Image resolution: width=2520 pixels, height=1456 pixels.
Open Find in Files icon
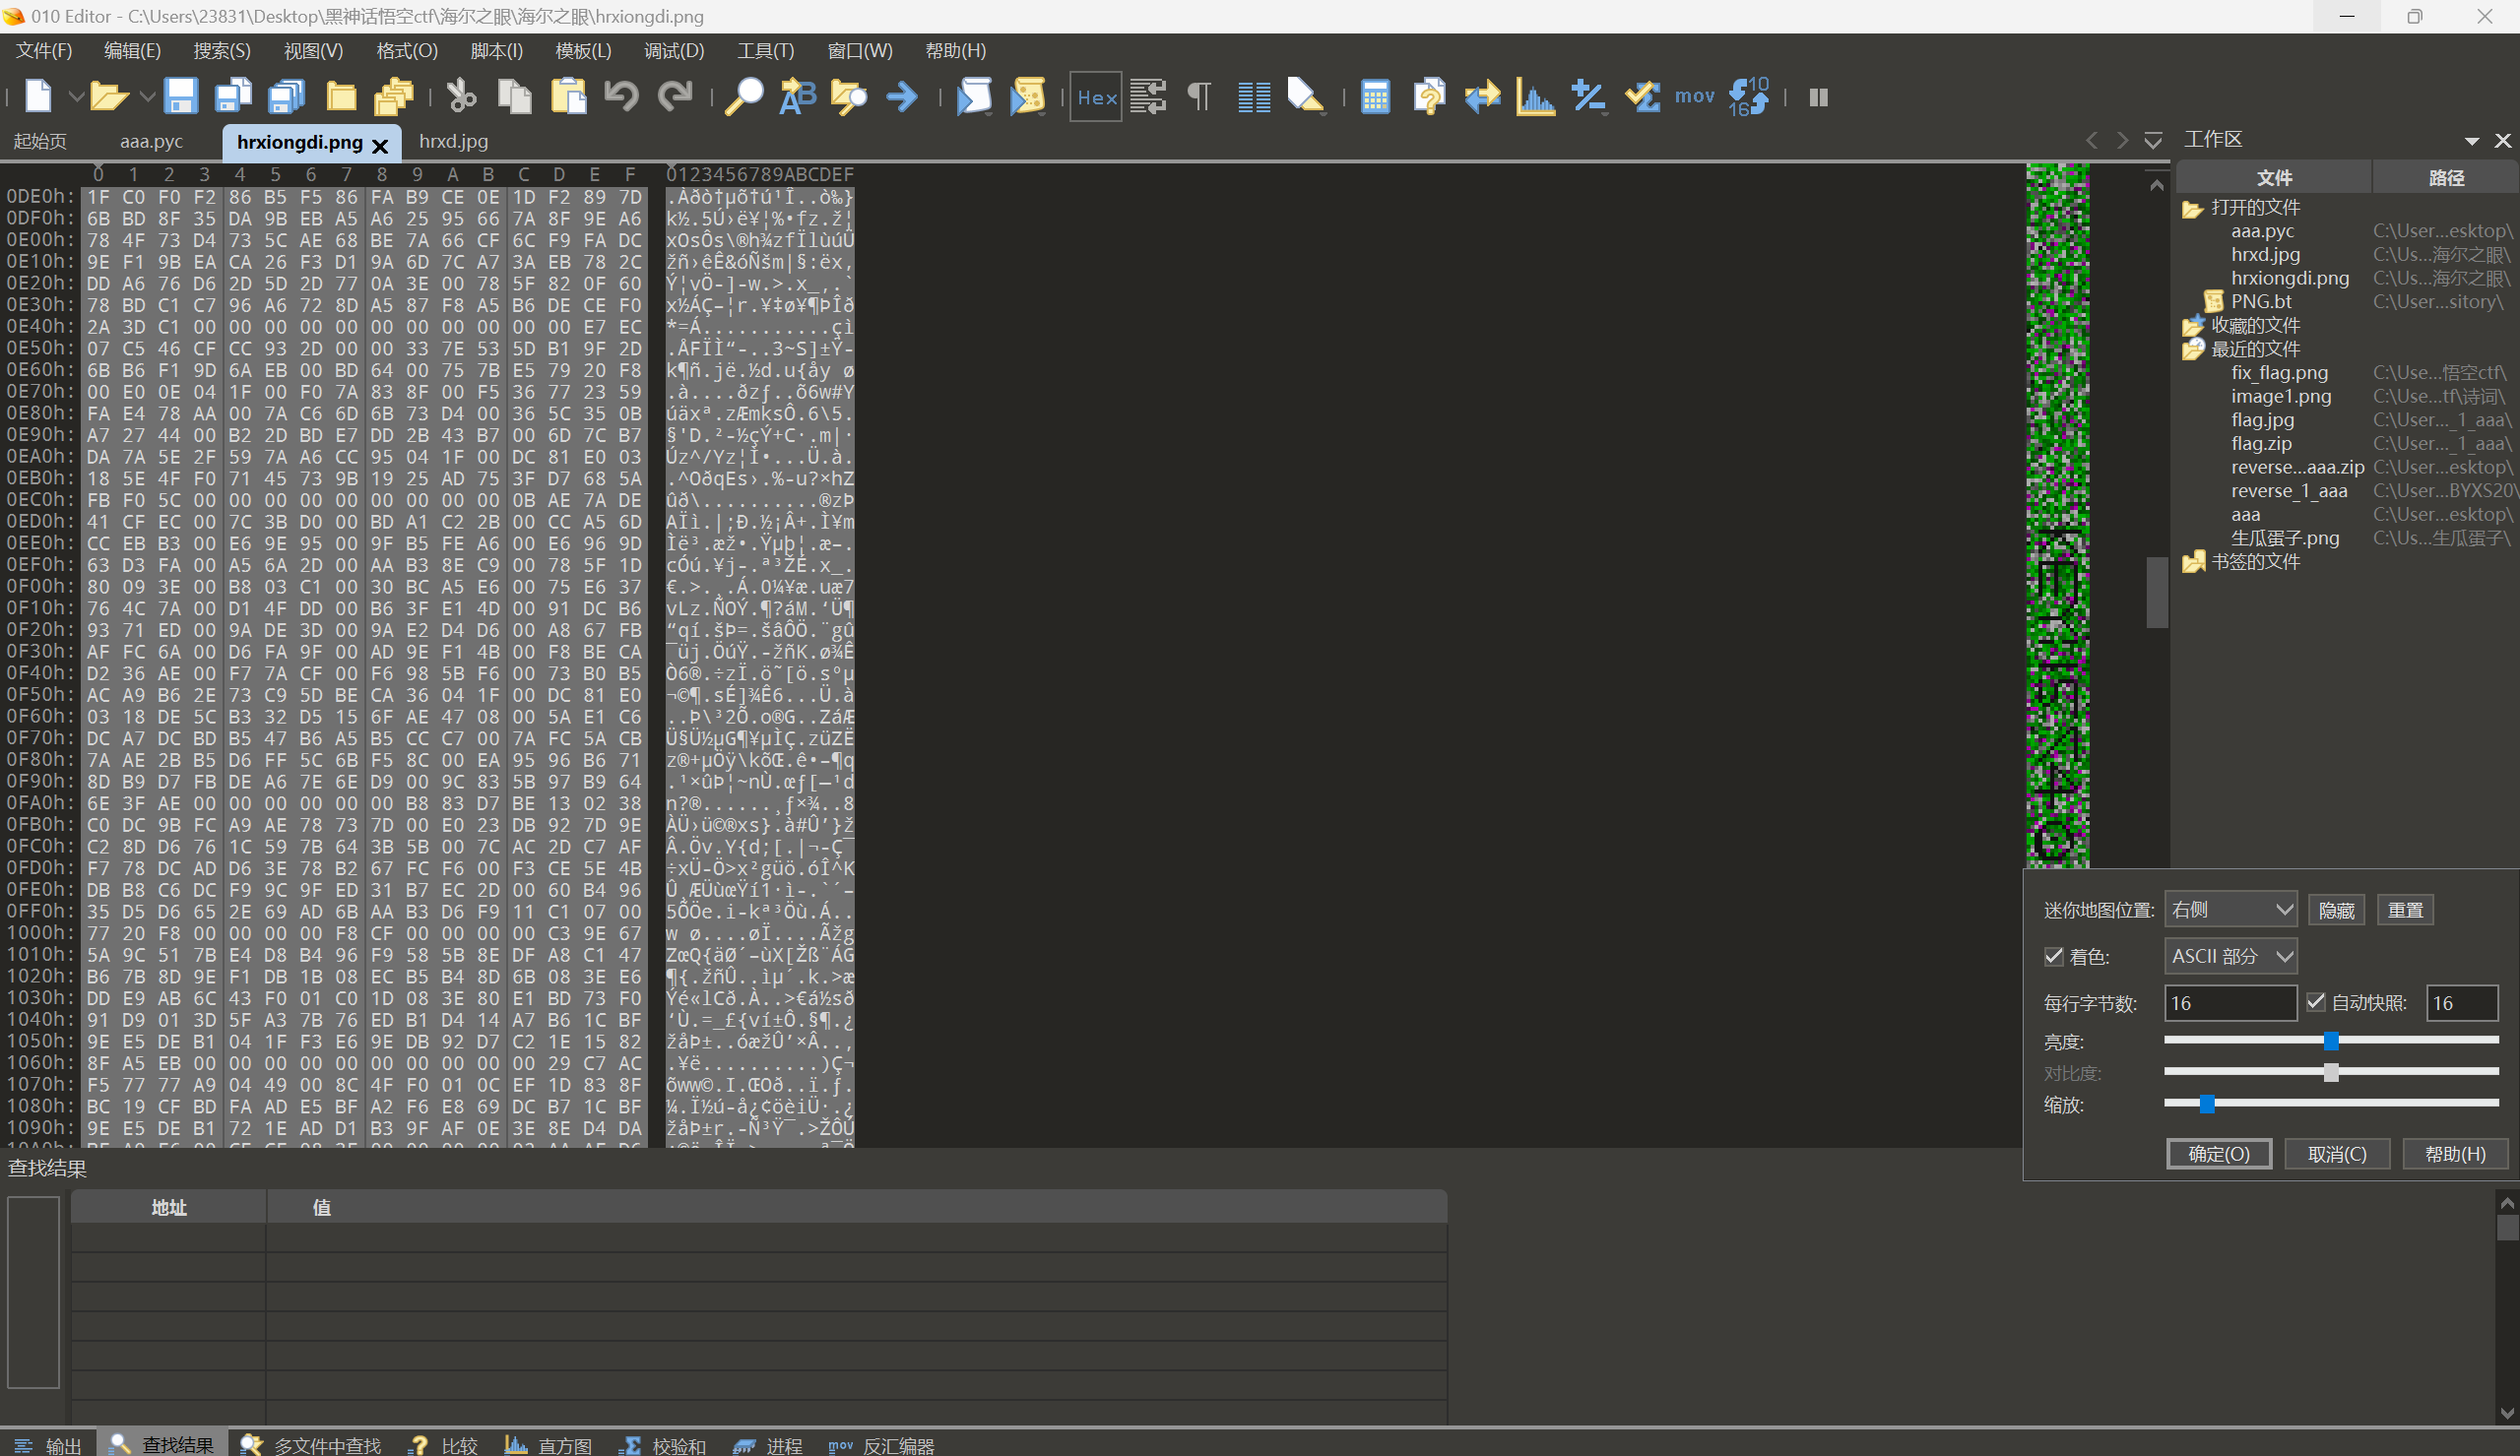[x=849, y=97]
